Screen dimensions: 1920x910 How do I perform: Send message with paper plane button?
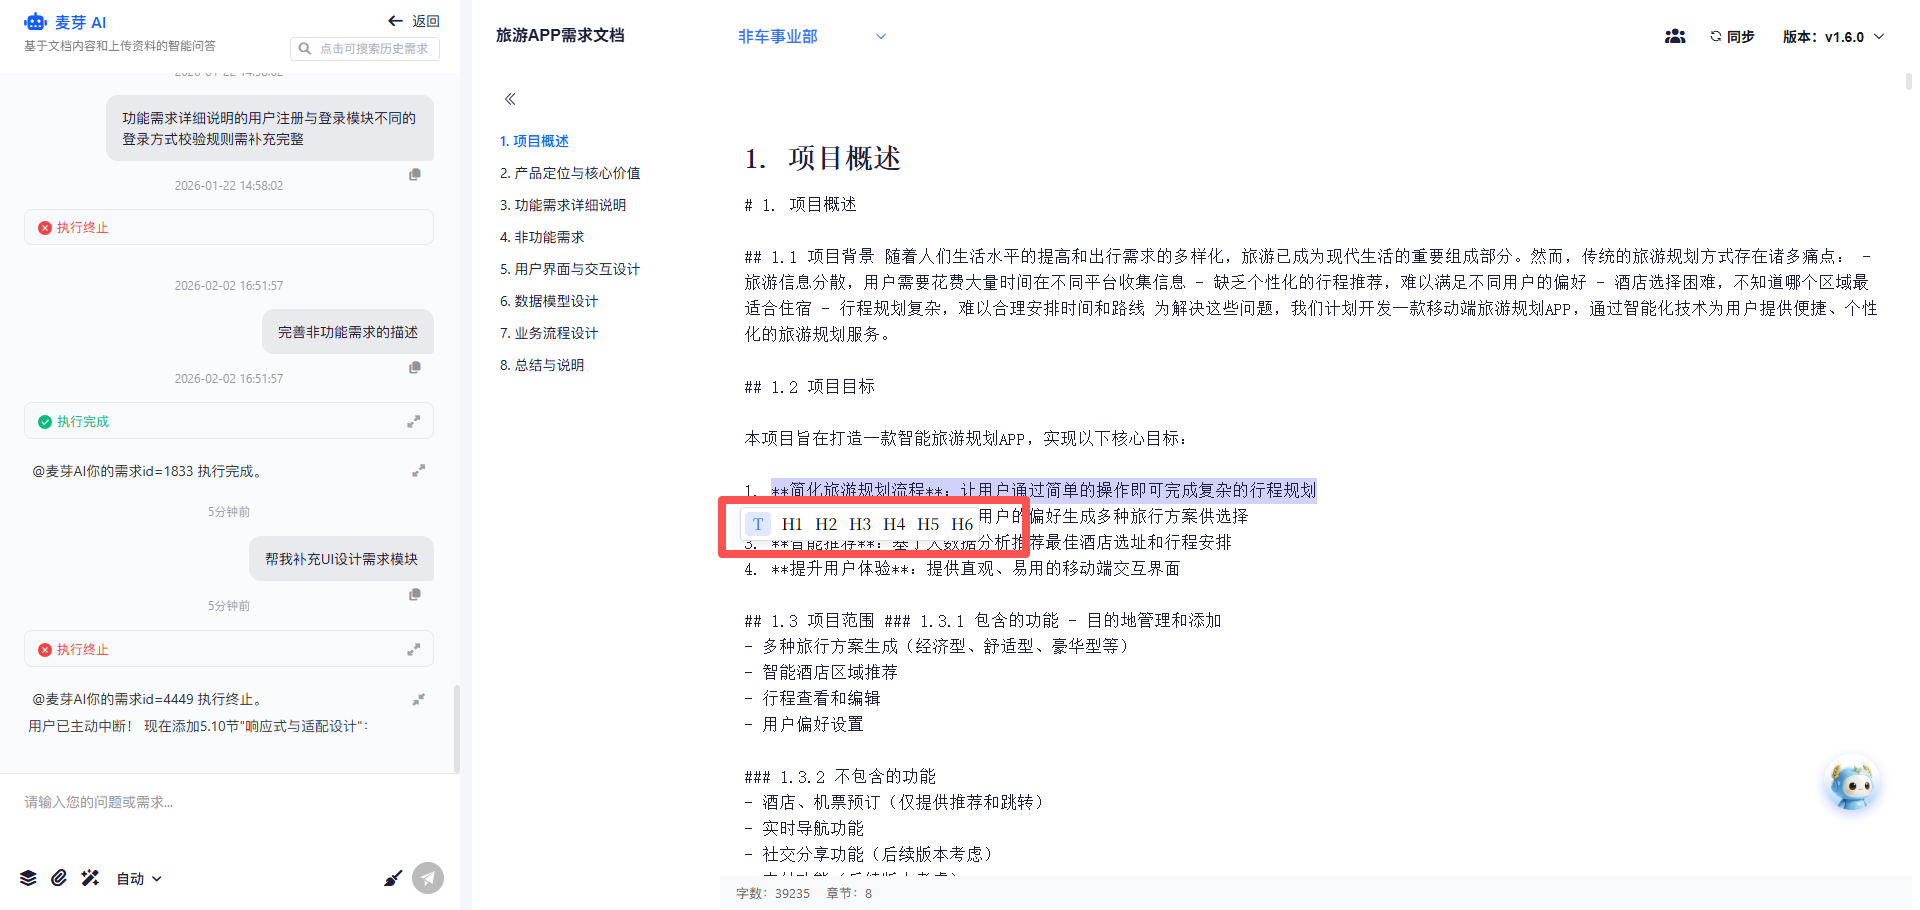pyautogui.click(x=428, y=878)
